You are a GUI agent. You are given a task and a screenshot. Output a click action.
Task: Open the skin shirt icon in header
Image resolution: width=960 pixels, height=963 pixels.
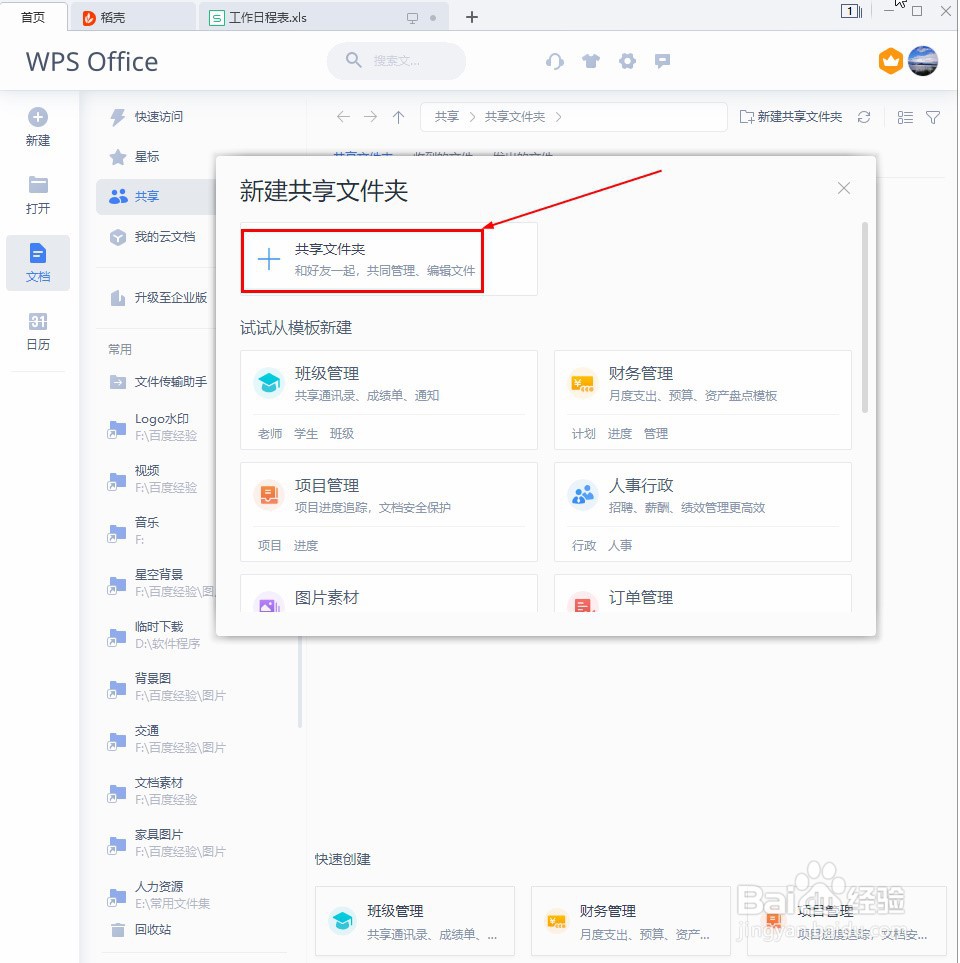(x=591, y=61)
